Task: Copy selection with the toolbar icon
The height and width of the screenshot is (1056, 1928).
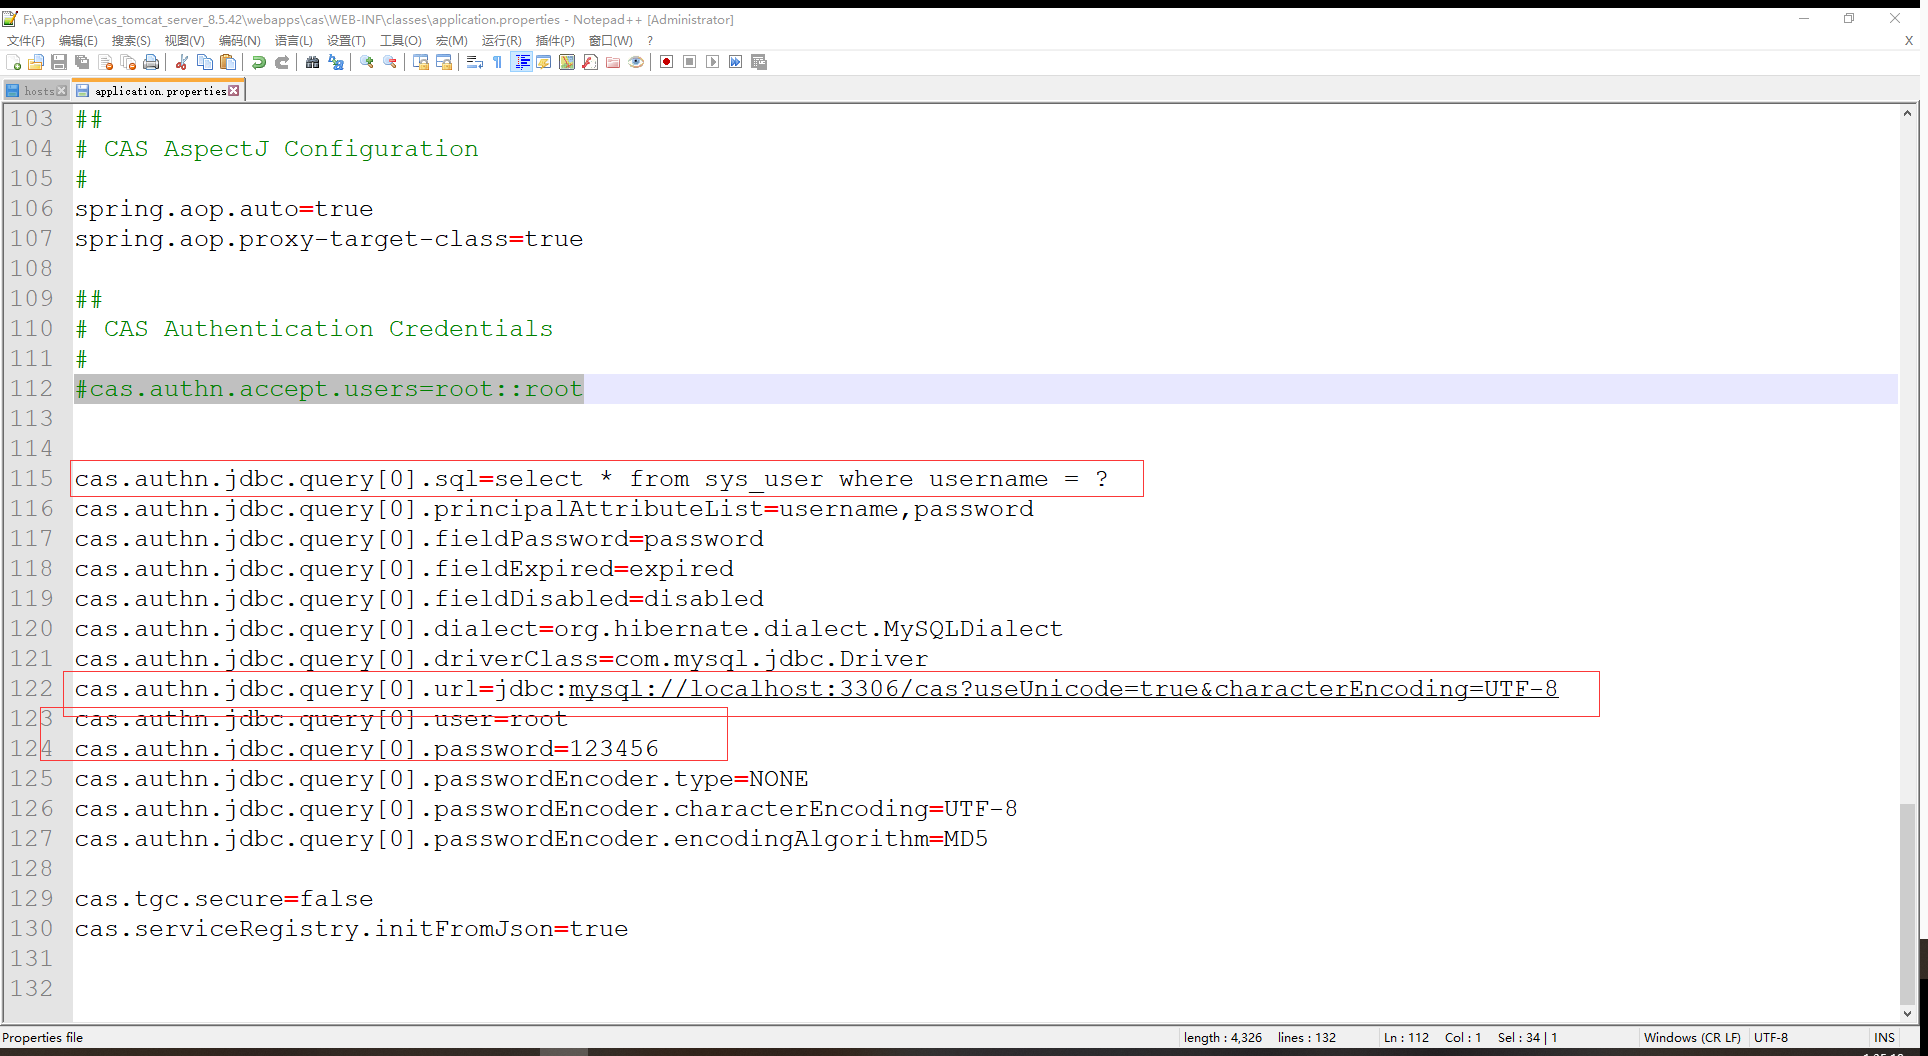Action: [205, 62]
